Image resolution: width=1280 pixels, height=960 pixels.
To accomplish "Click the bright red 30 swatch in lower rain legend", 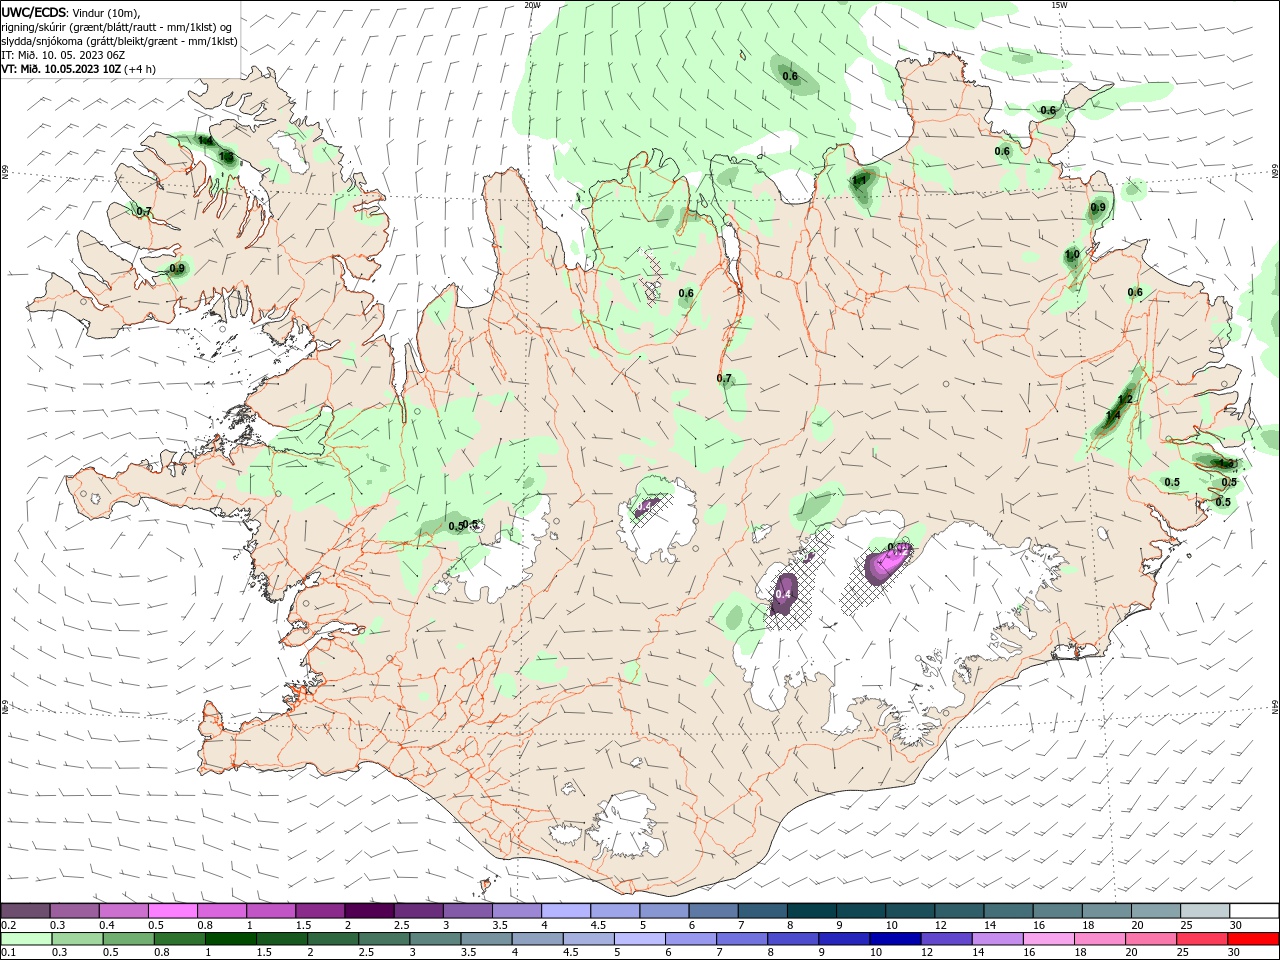I will [x=1253, y=939].
